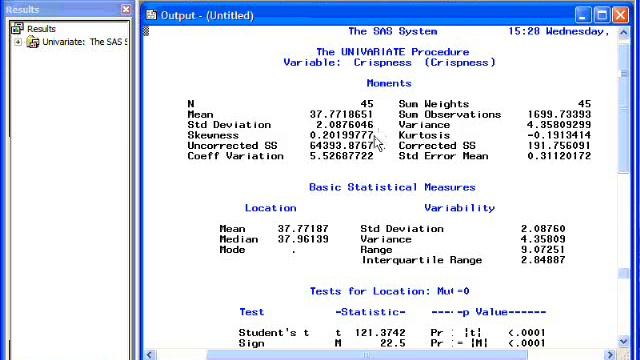Click the Median value 37.96139
Viewport: 640px width, 360px height.
[303, 239]
